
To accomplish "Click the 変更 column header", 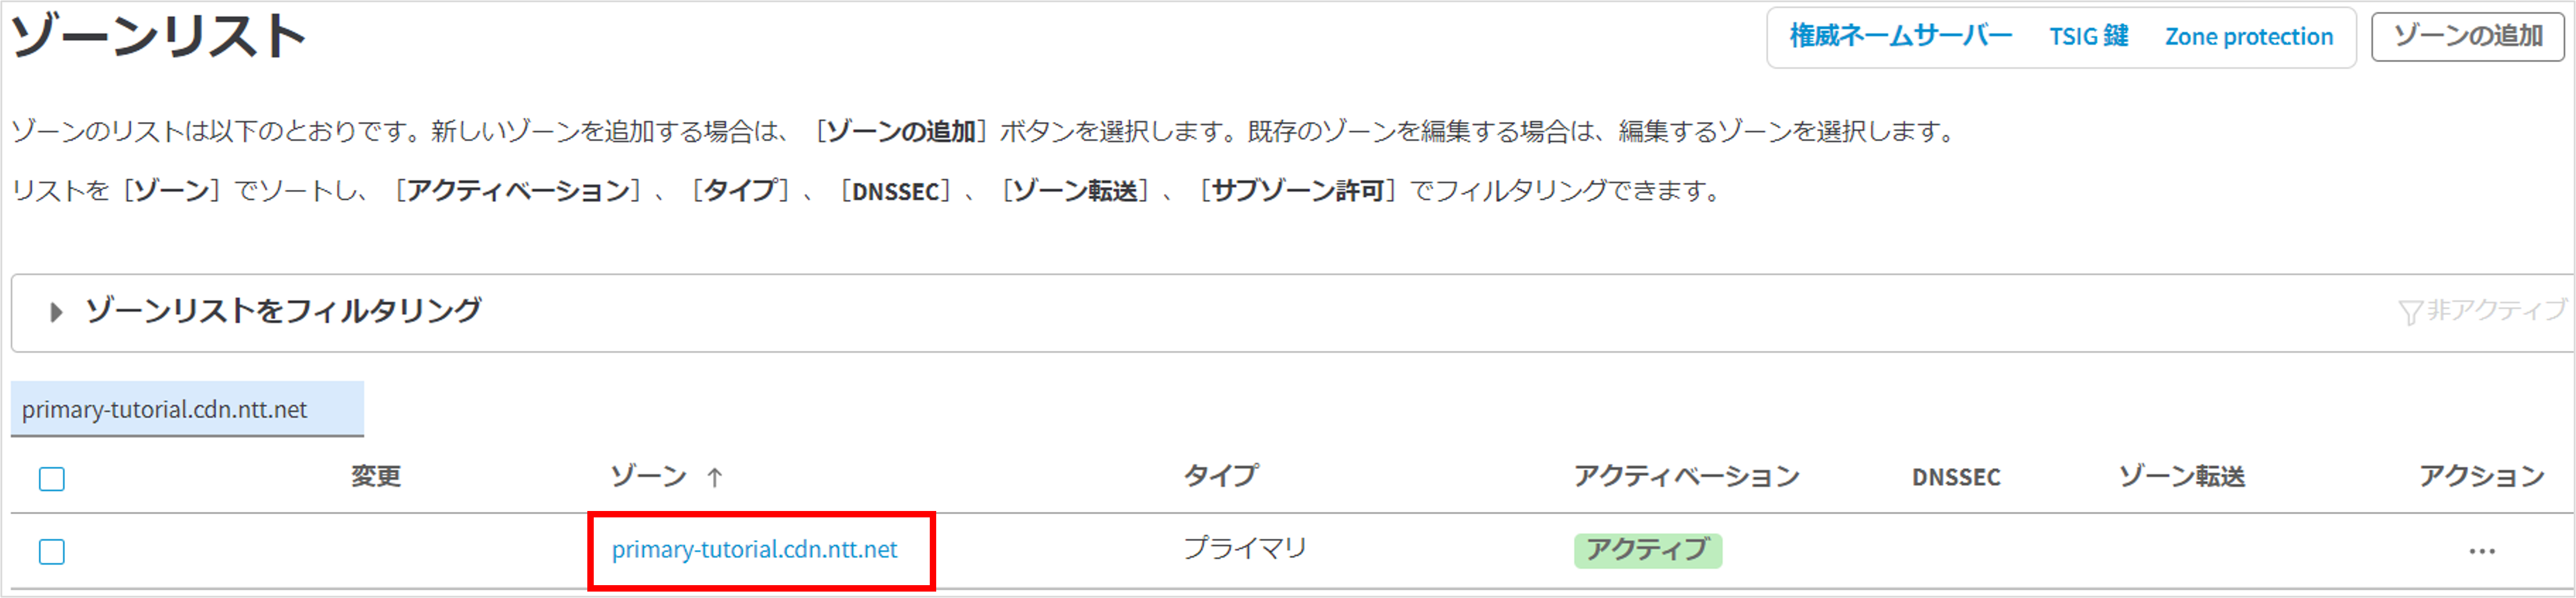I will pyautogui.click(x=375, y=476).
